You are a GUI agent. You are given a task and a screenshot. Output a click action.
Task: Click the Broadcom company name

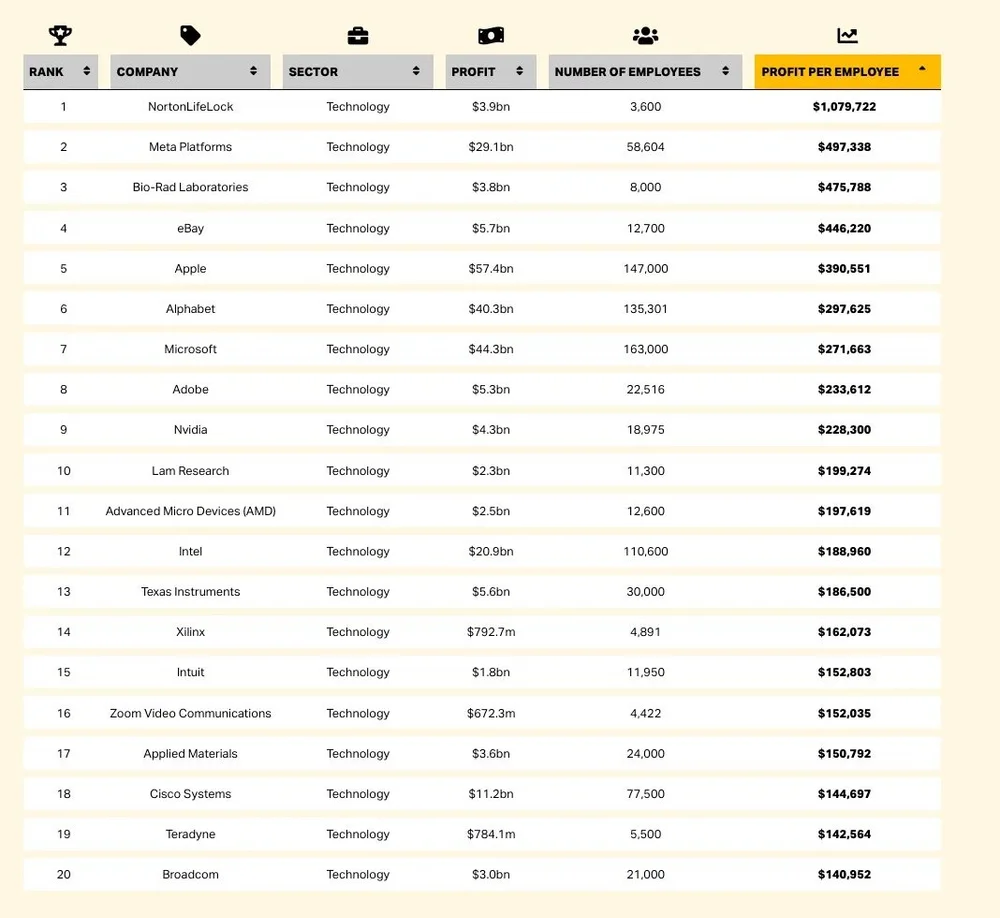coord(190,874)
